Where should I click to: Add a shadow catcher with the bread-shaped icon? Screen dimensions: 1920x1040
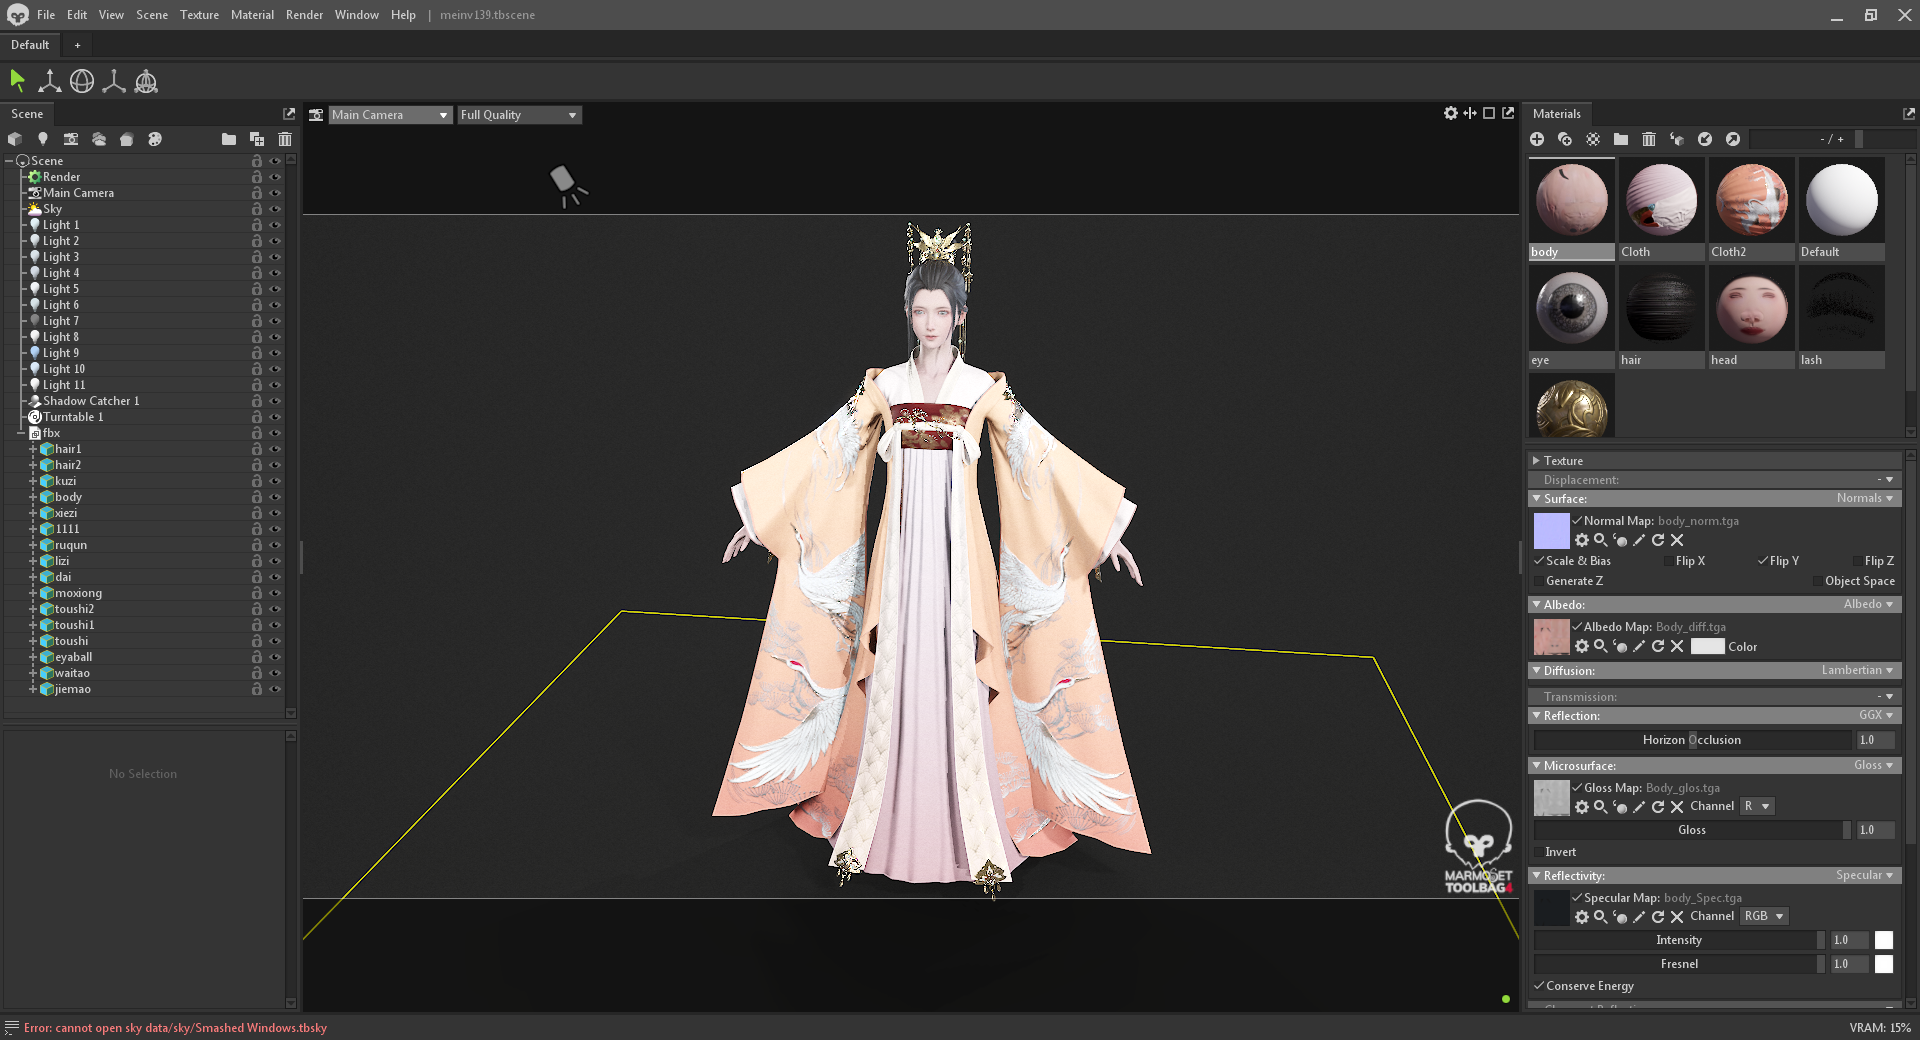coord(126,139)
